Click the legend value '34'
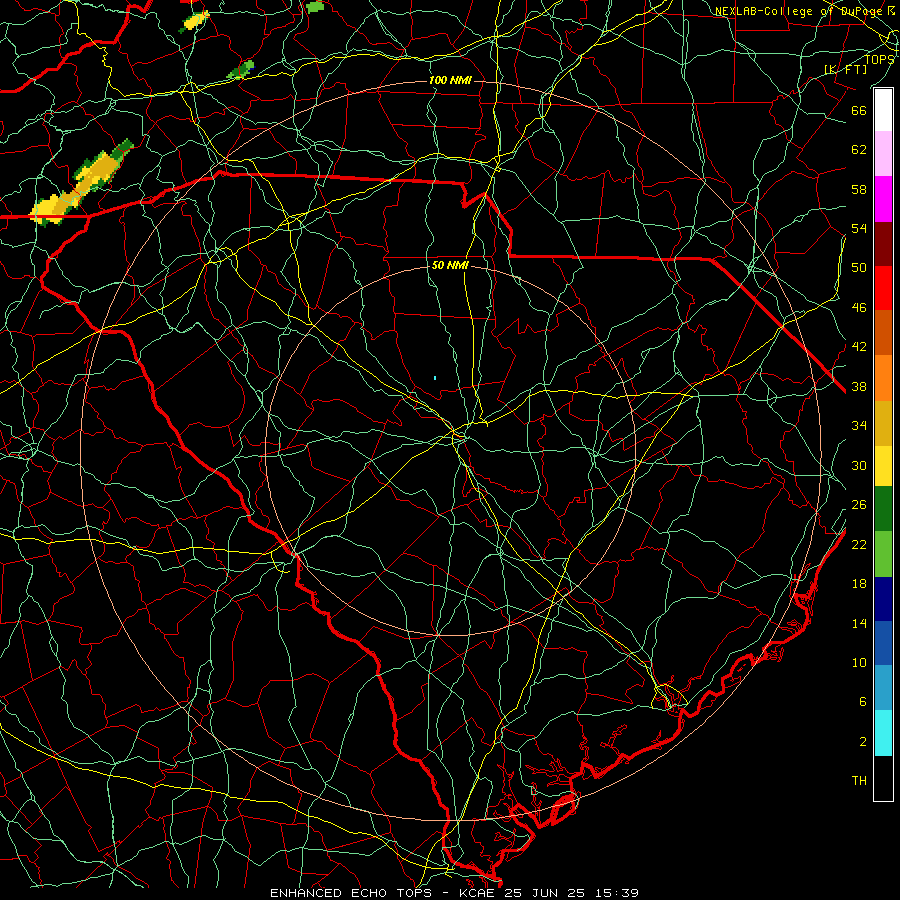Screen dimensions: 900x900 (x=859, y=425)
